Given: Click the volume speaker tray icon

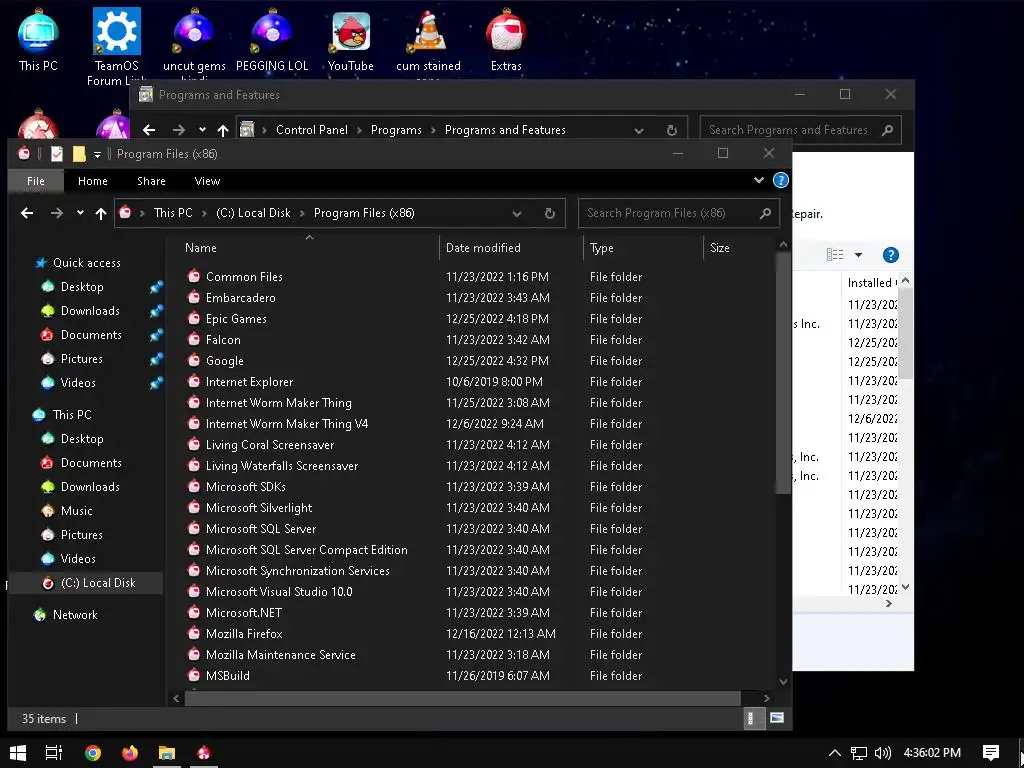Looking at the screenshot, I should [x=882, y=752].
